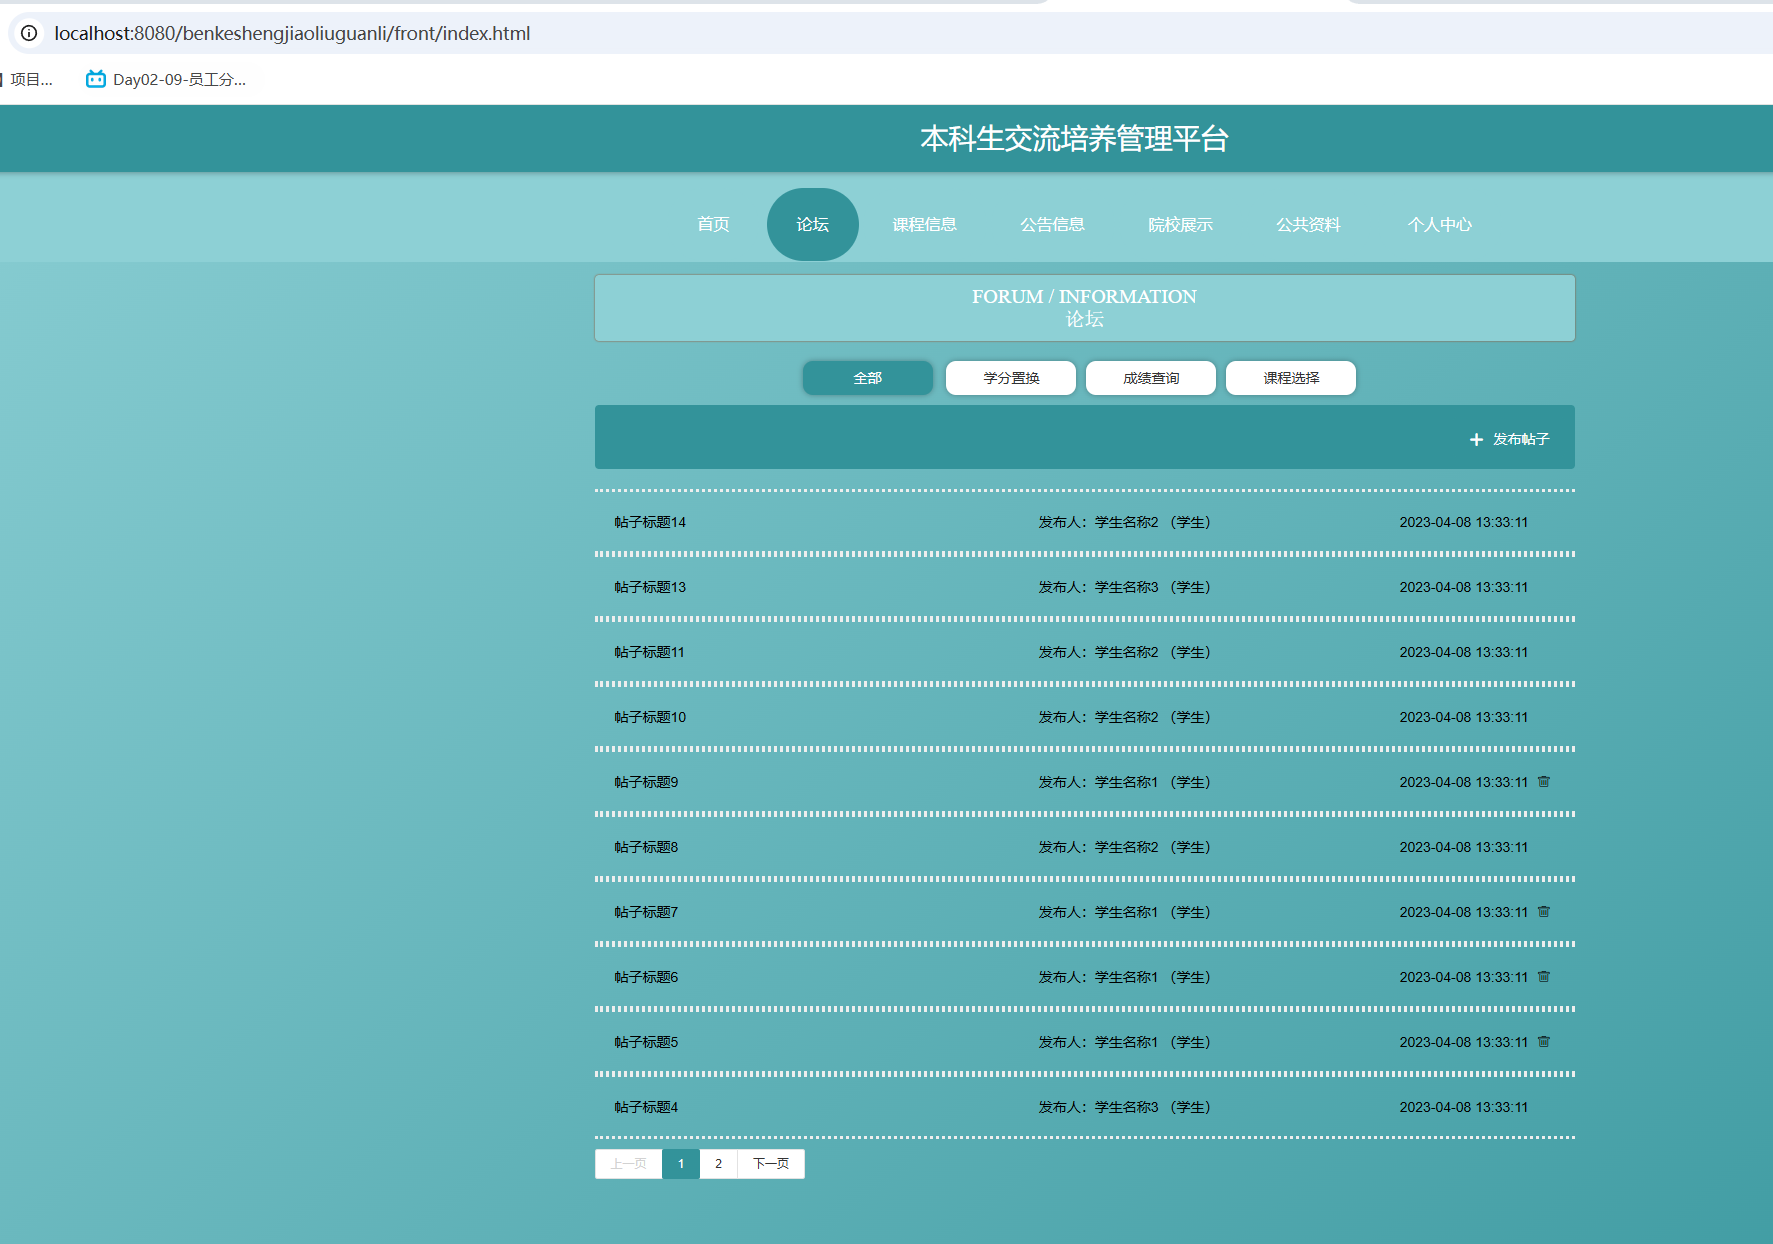Click publisher 学生名称2 on 帖子标题14 row
1773x1244 pixels.
[1126, 522]
